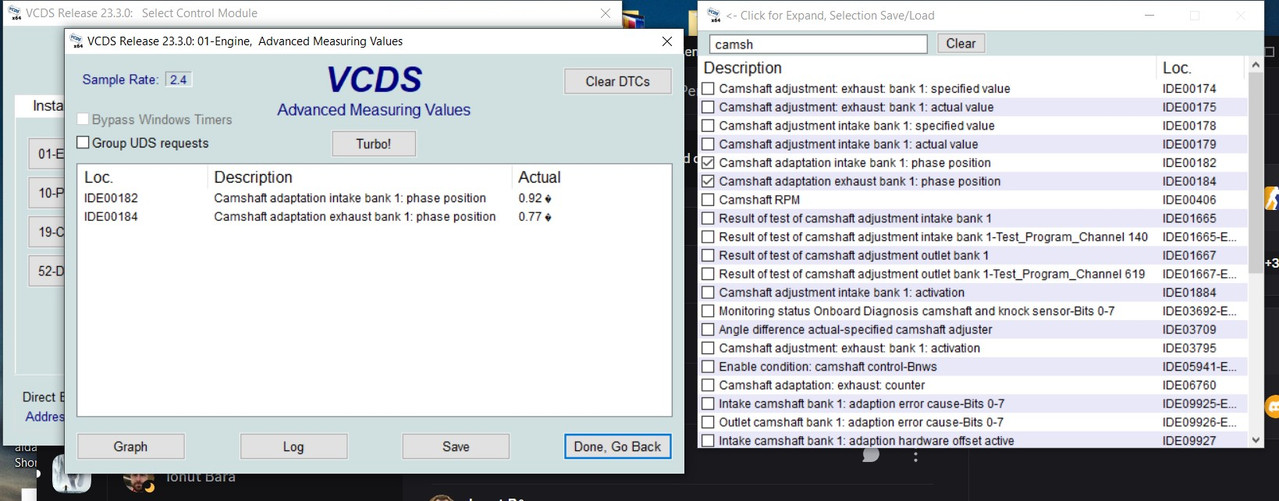
Task: Check Intake camshaft adaption hardware offset active
Action: click(x=708, y=440)
